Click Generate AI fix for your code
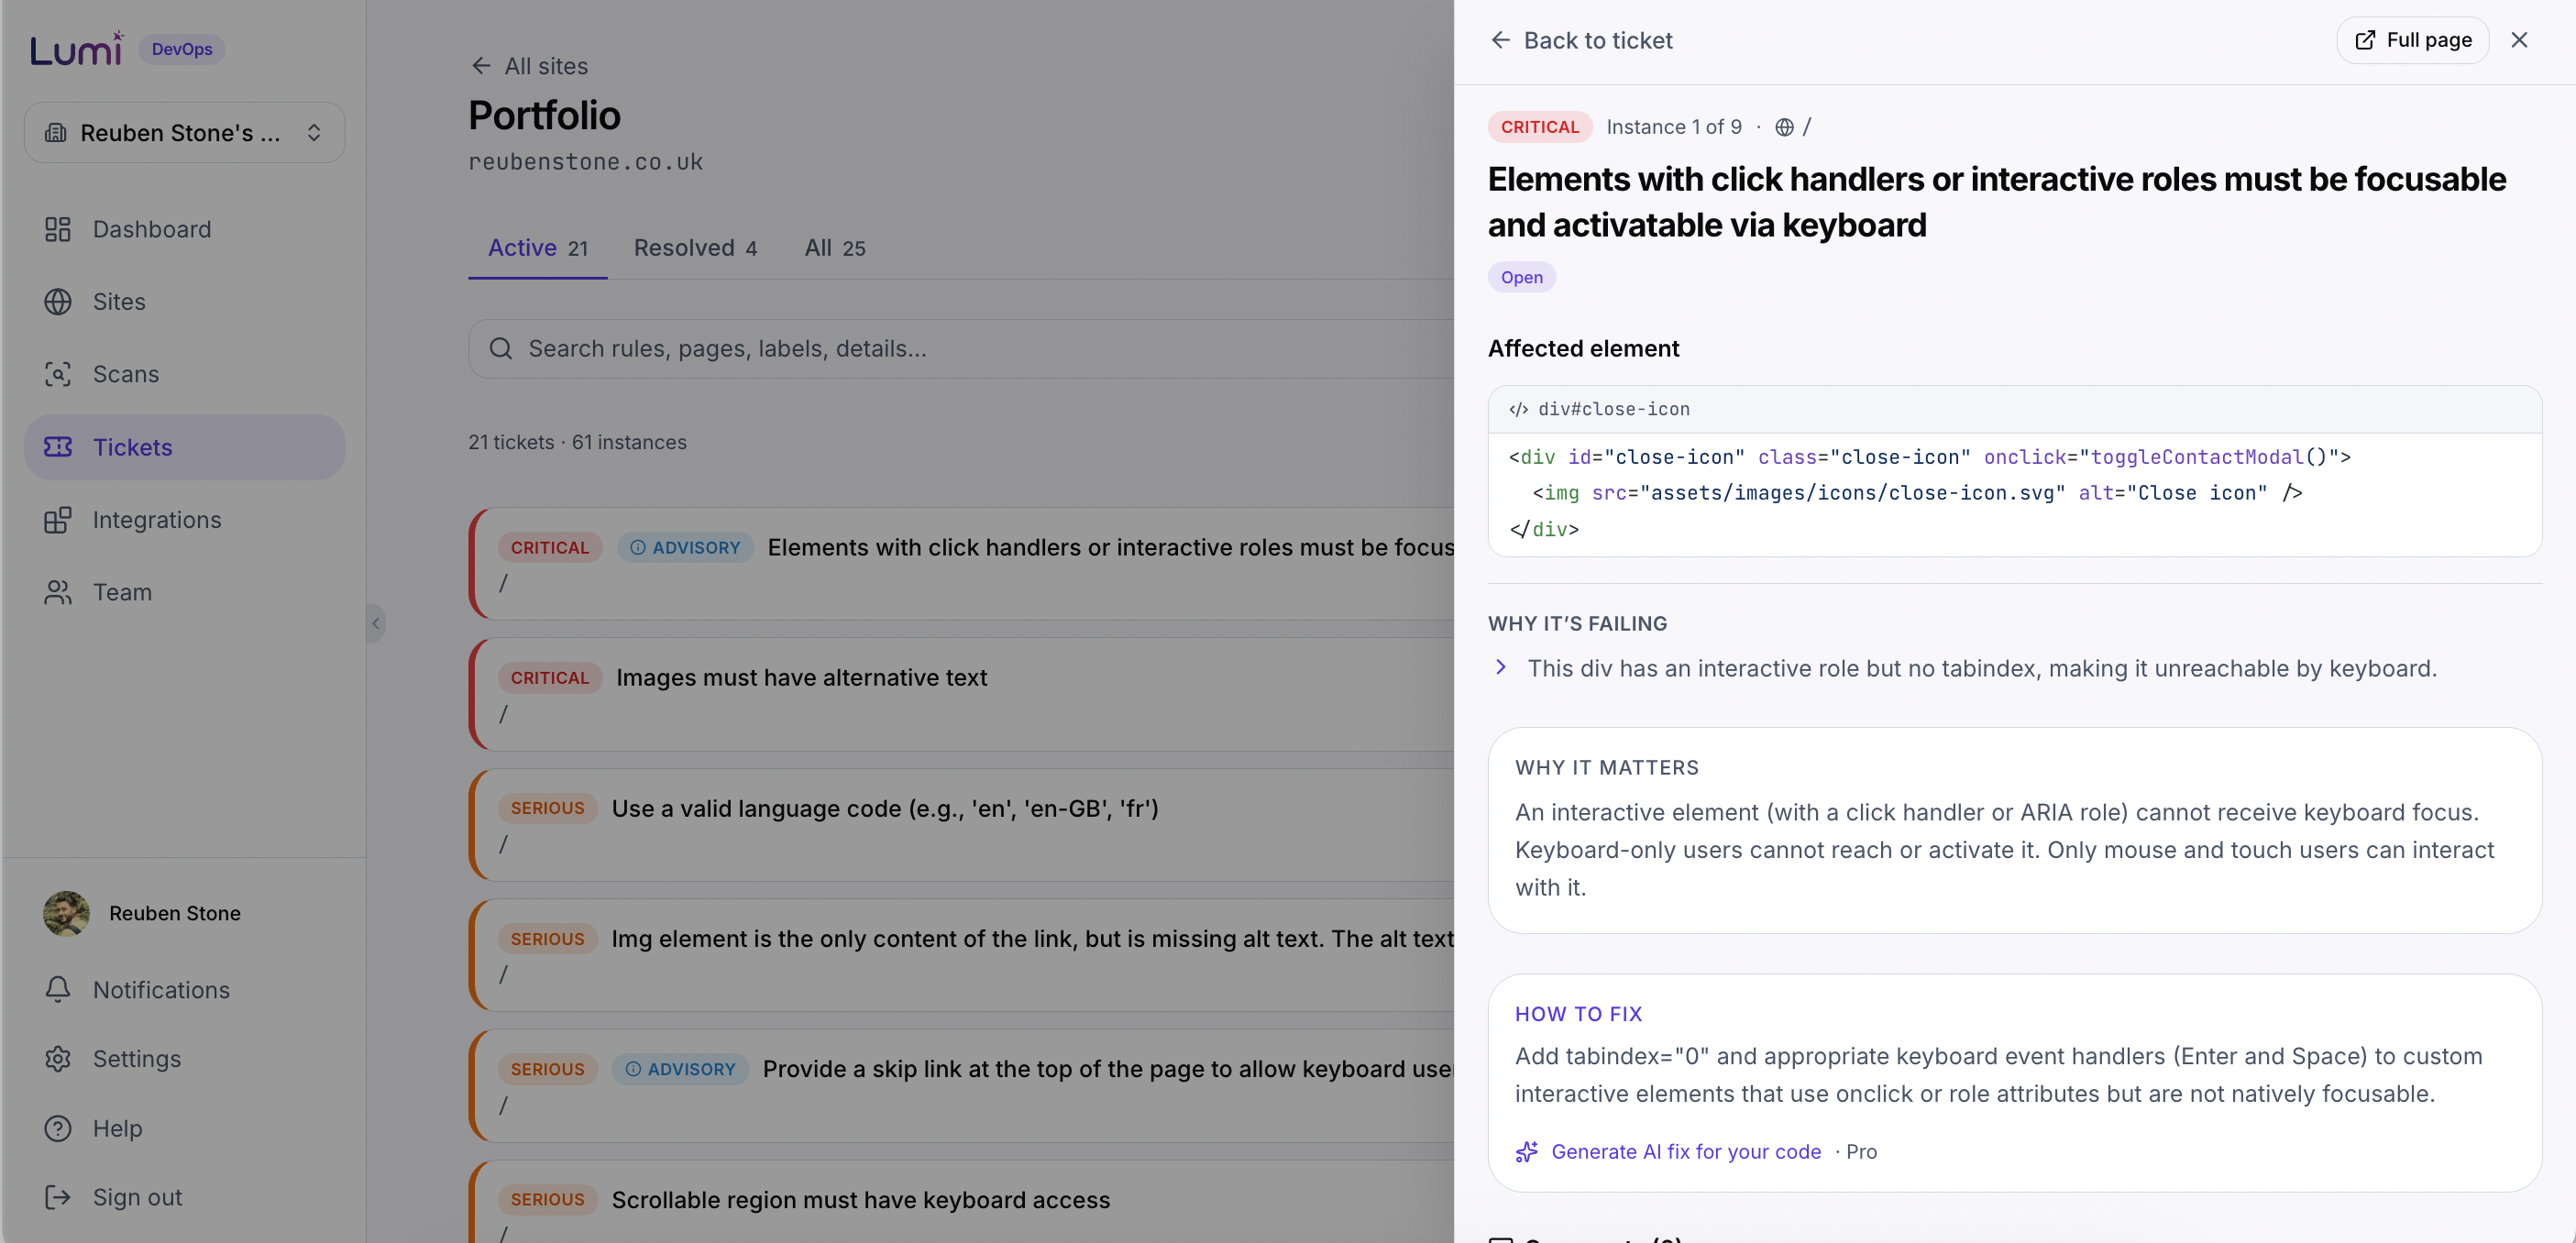Screen dimensions: 2576x1243 pyautogui.click(x=1686, y=1152)
